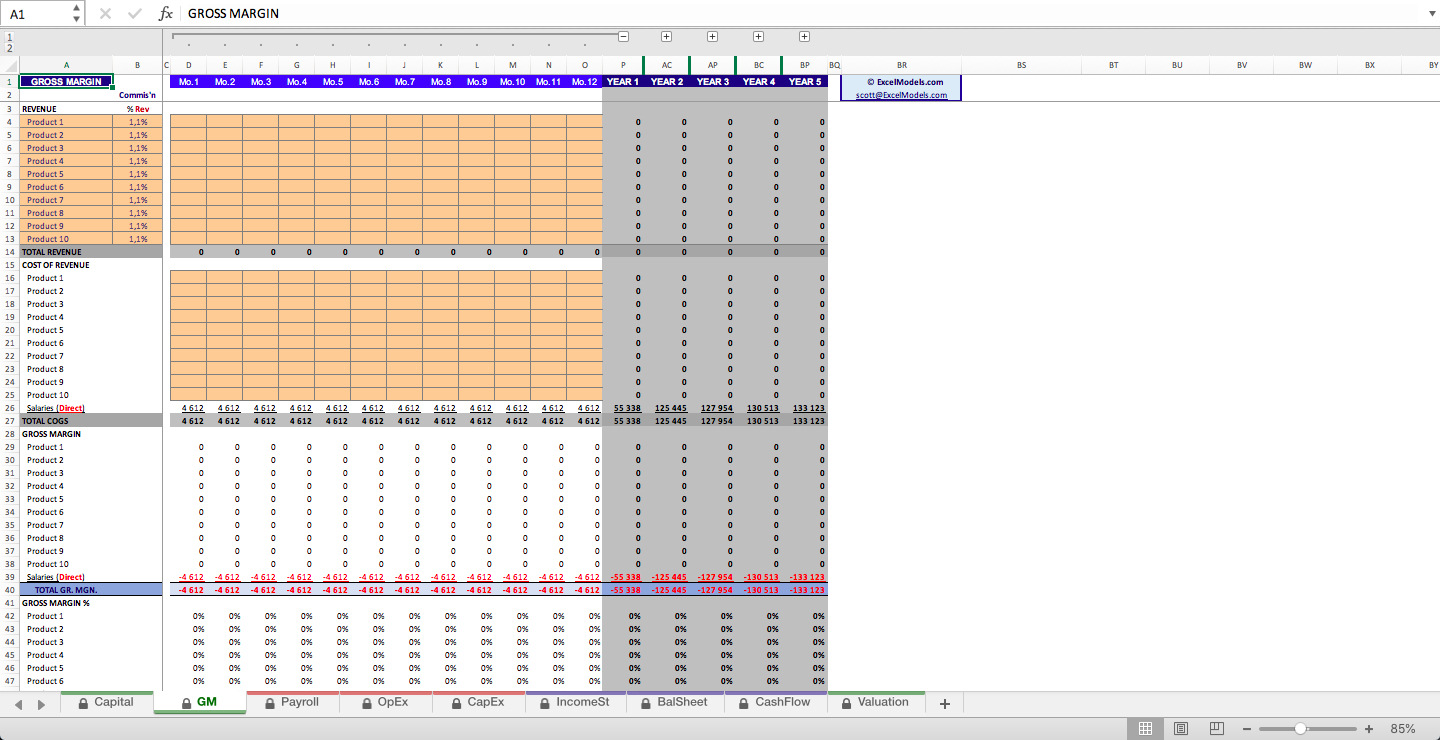Click the TOTAL GR. MGN. row label

[66, 590]
